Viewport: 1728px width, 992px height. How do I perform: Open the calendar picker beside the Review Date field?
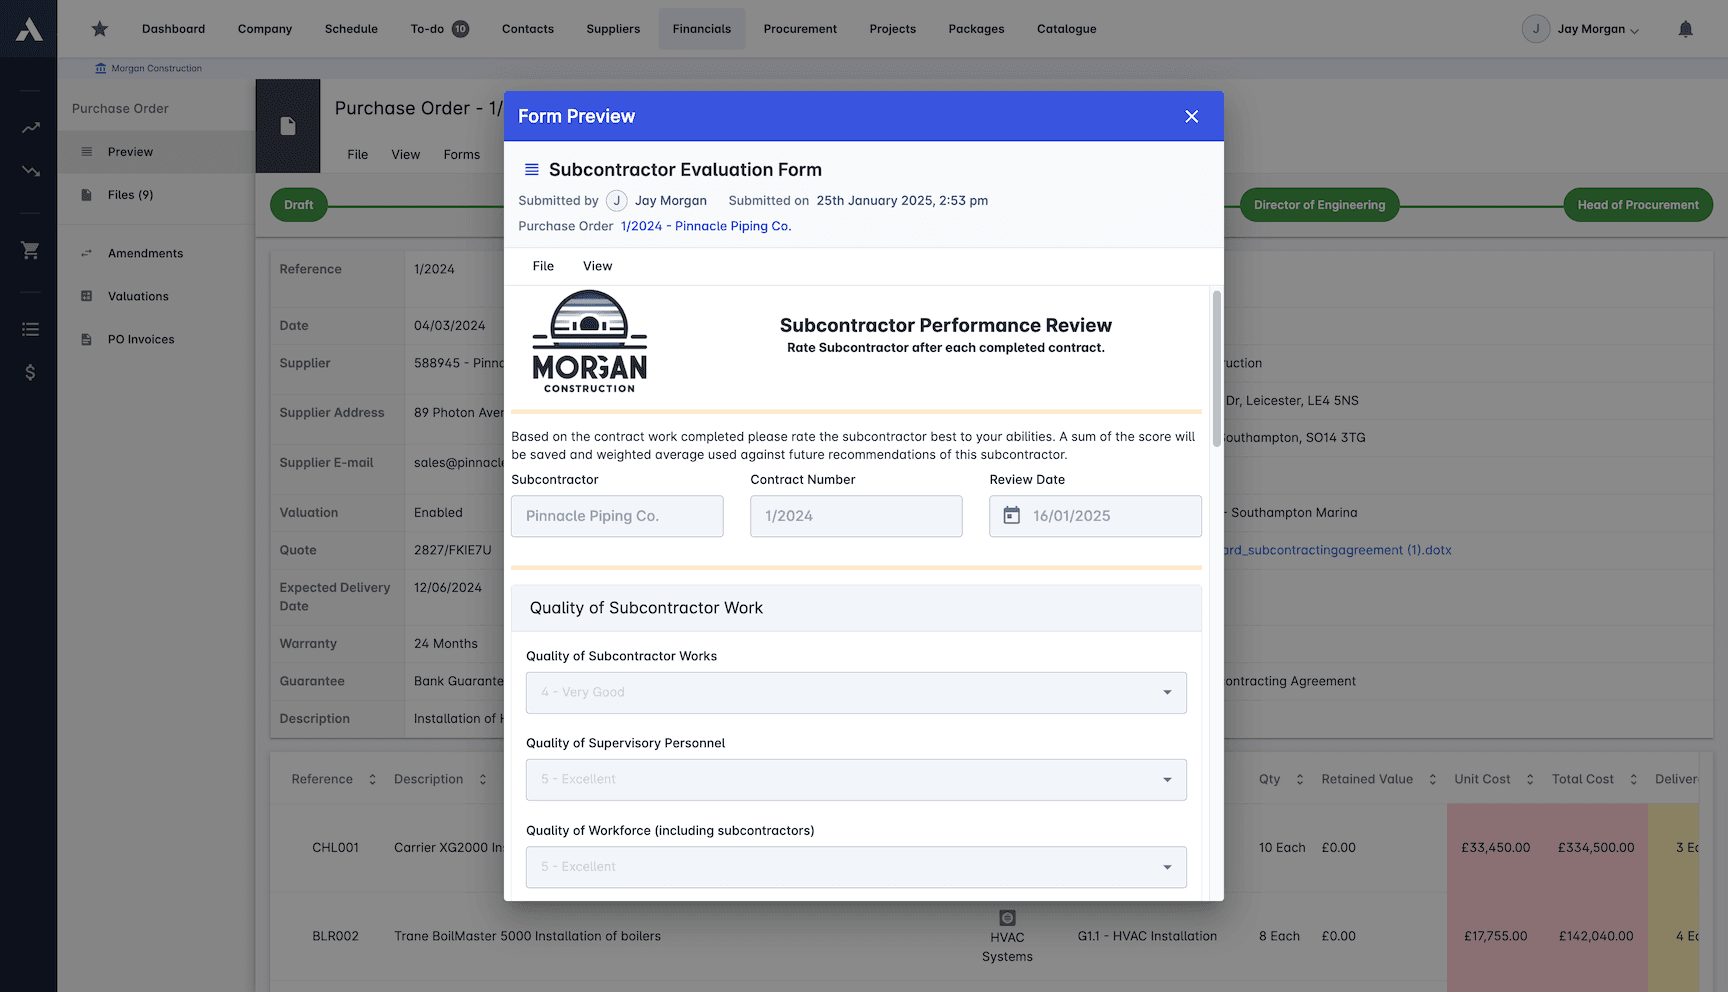(1013, 515)
